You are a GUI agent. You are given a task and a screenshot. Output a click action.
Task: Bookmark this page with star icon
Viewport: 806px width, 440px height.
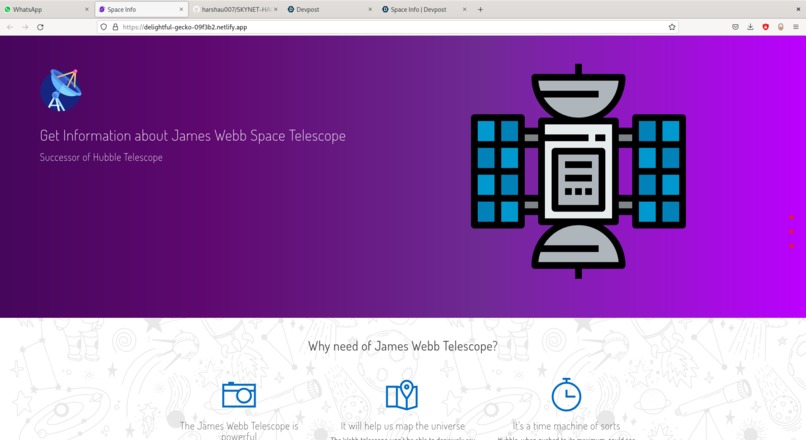(671, 27)
